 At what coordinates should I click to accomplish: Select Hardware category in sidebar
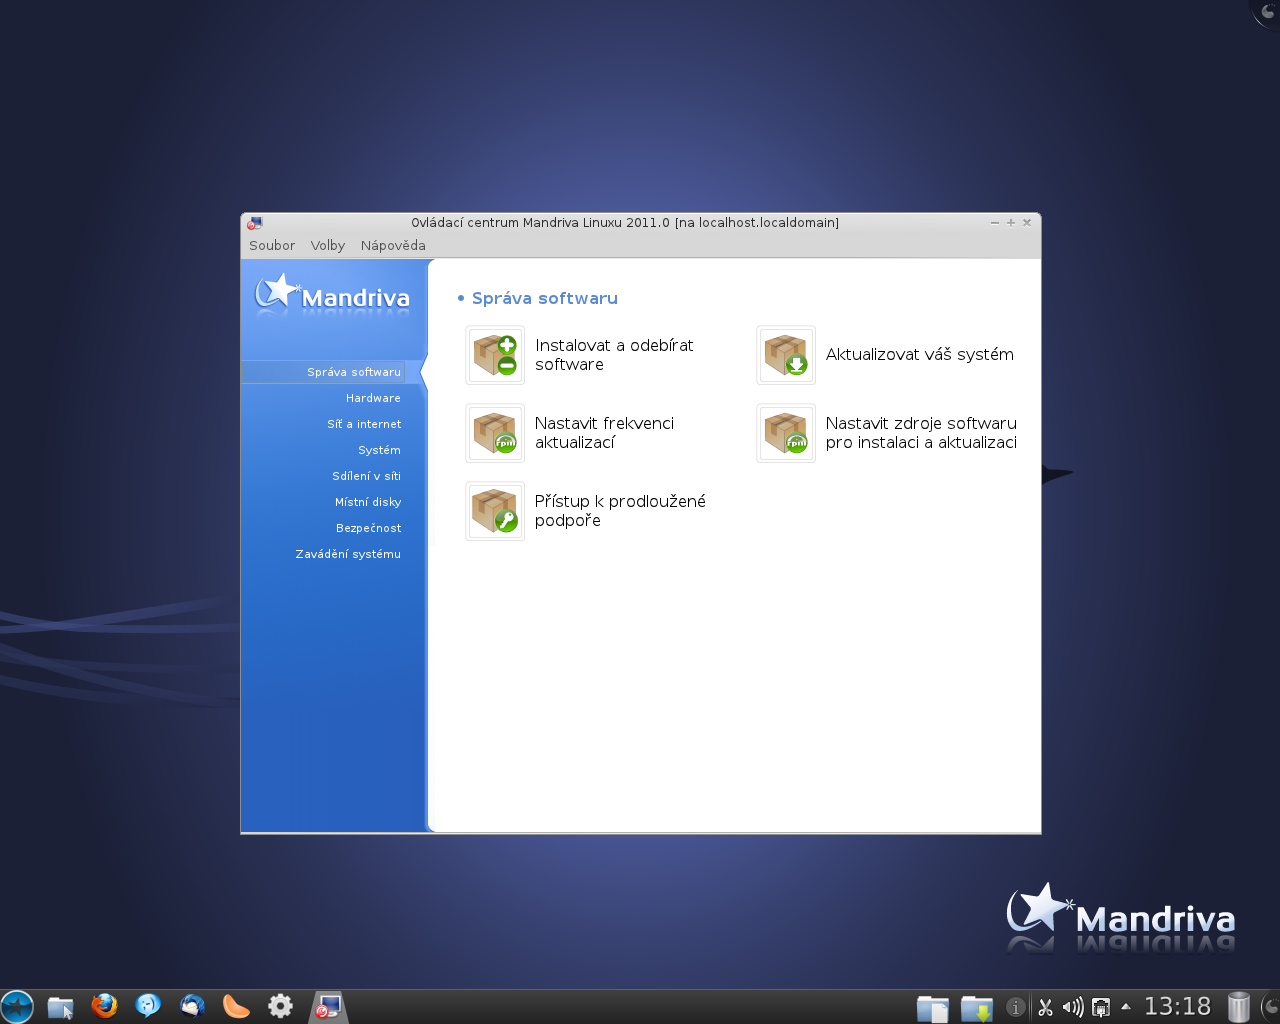373,398
